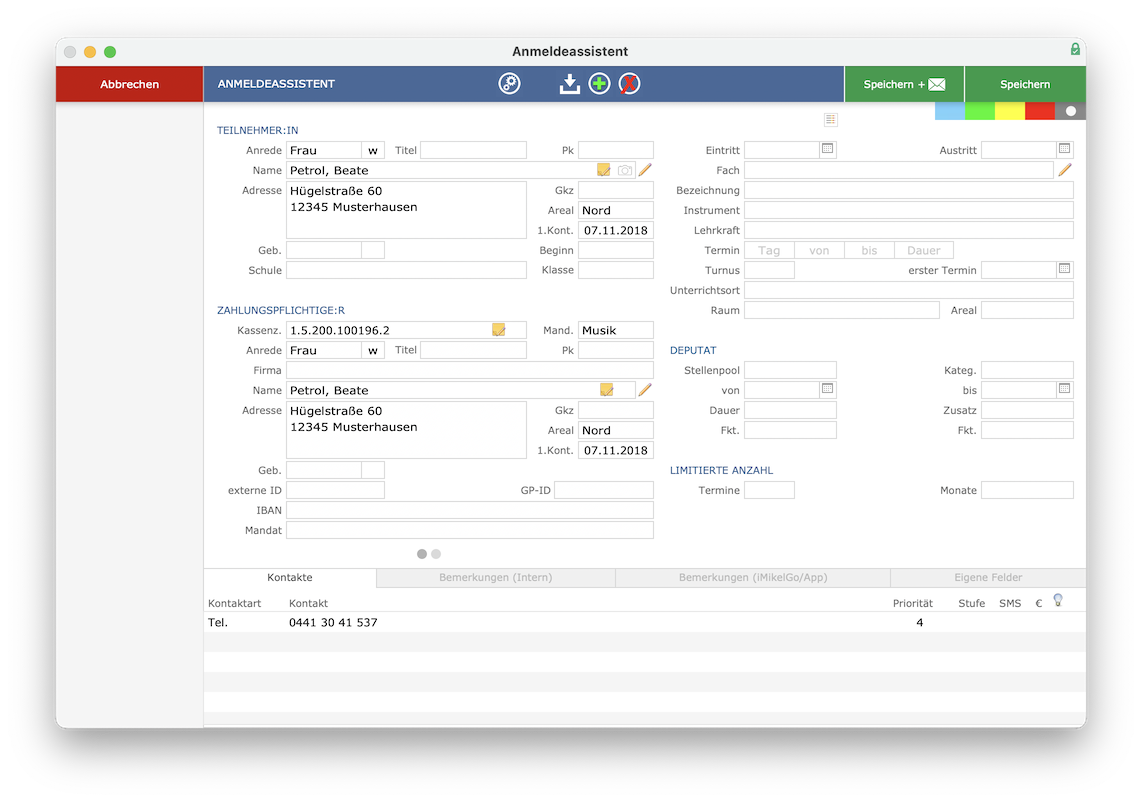Click note icon beside payer name
This screenshot has width=1142, height=802.
607,390
